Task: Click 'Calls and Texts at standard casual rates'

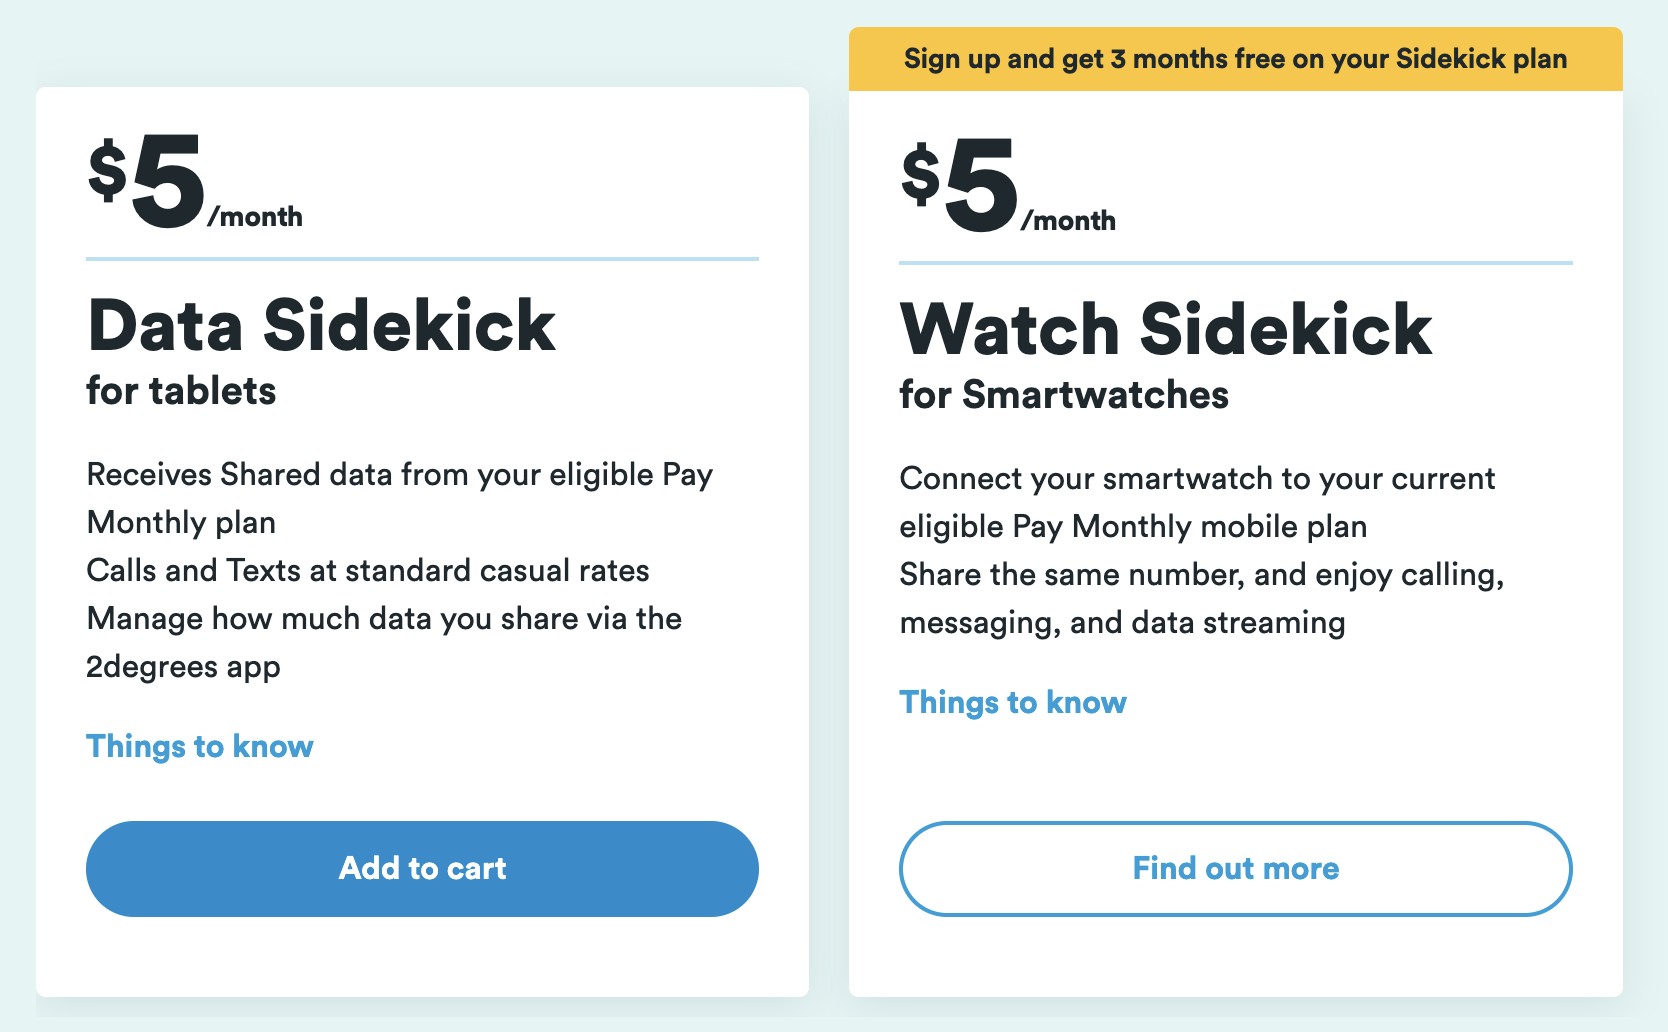Action: (x=368, y=570)
